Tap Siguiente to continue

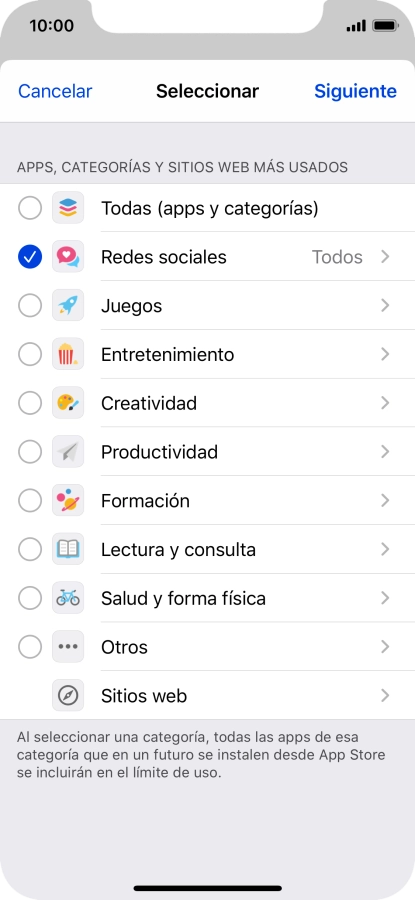[x=355, y=91]
